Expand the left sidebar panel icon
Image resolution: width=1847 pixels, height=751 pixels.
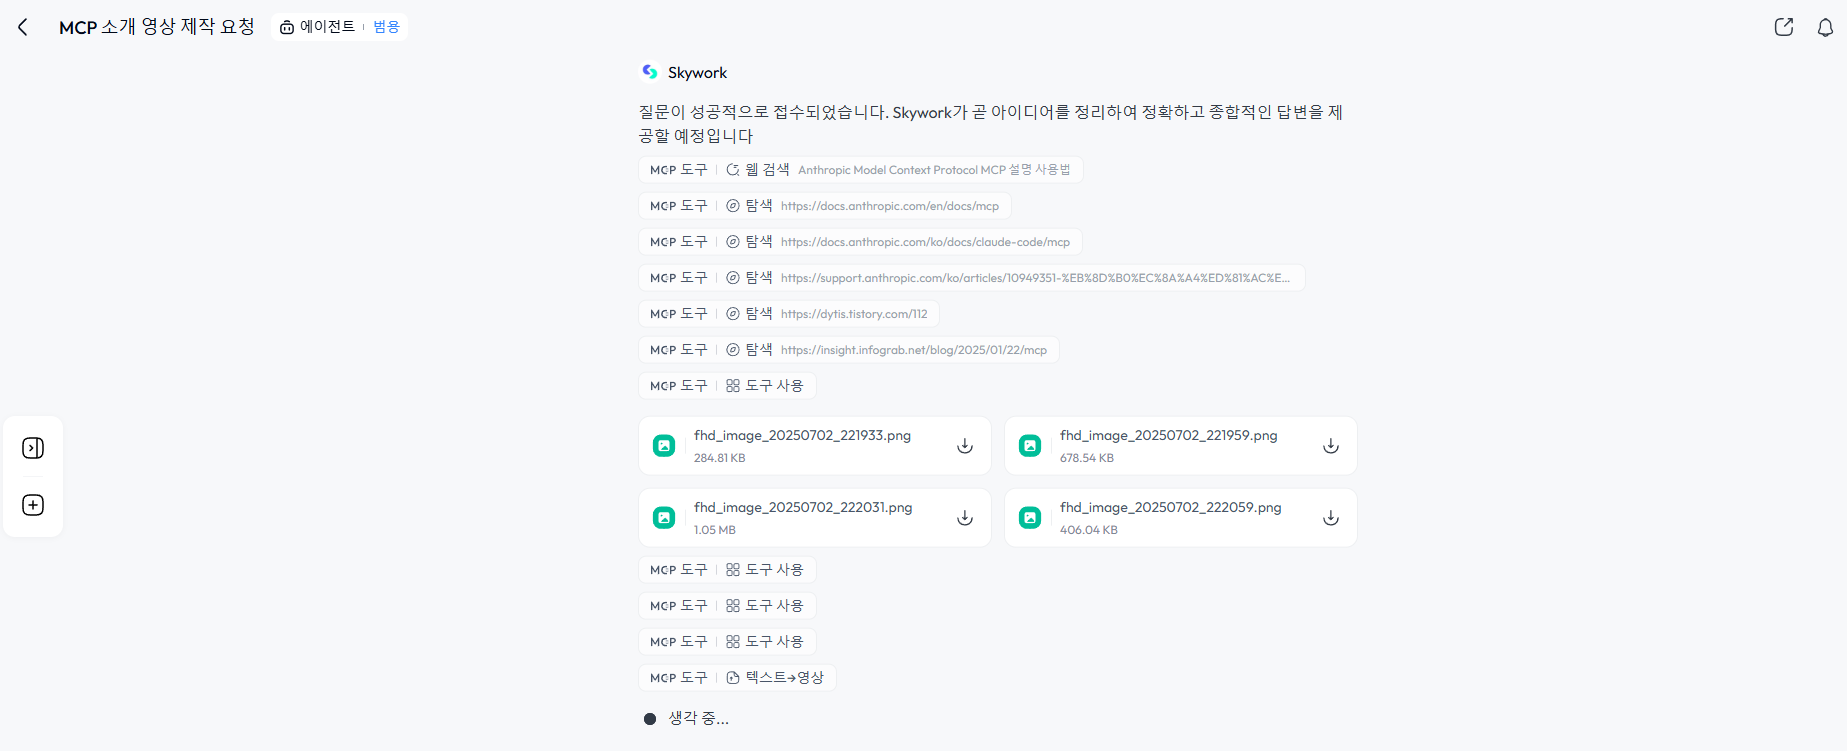click(x=33, y=448)
